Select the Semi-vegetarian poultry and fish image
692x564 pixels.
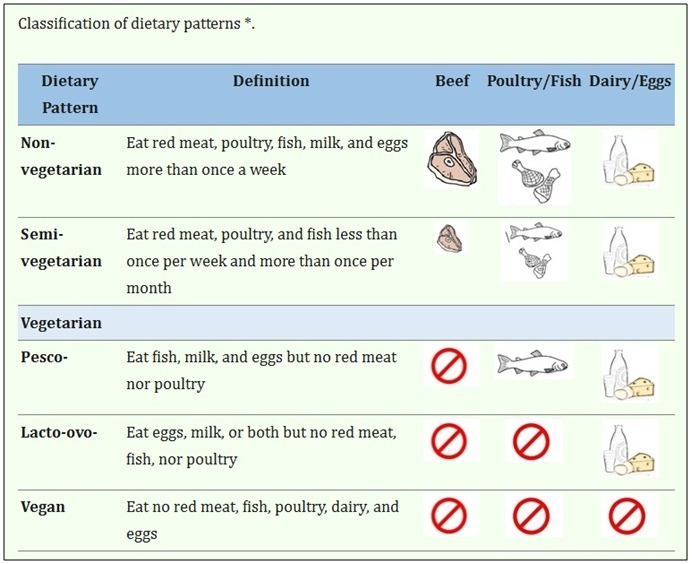[x=534, y=251]
